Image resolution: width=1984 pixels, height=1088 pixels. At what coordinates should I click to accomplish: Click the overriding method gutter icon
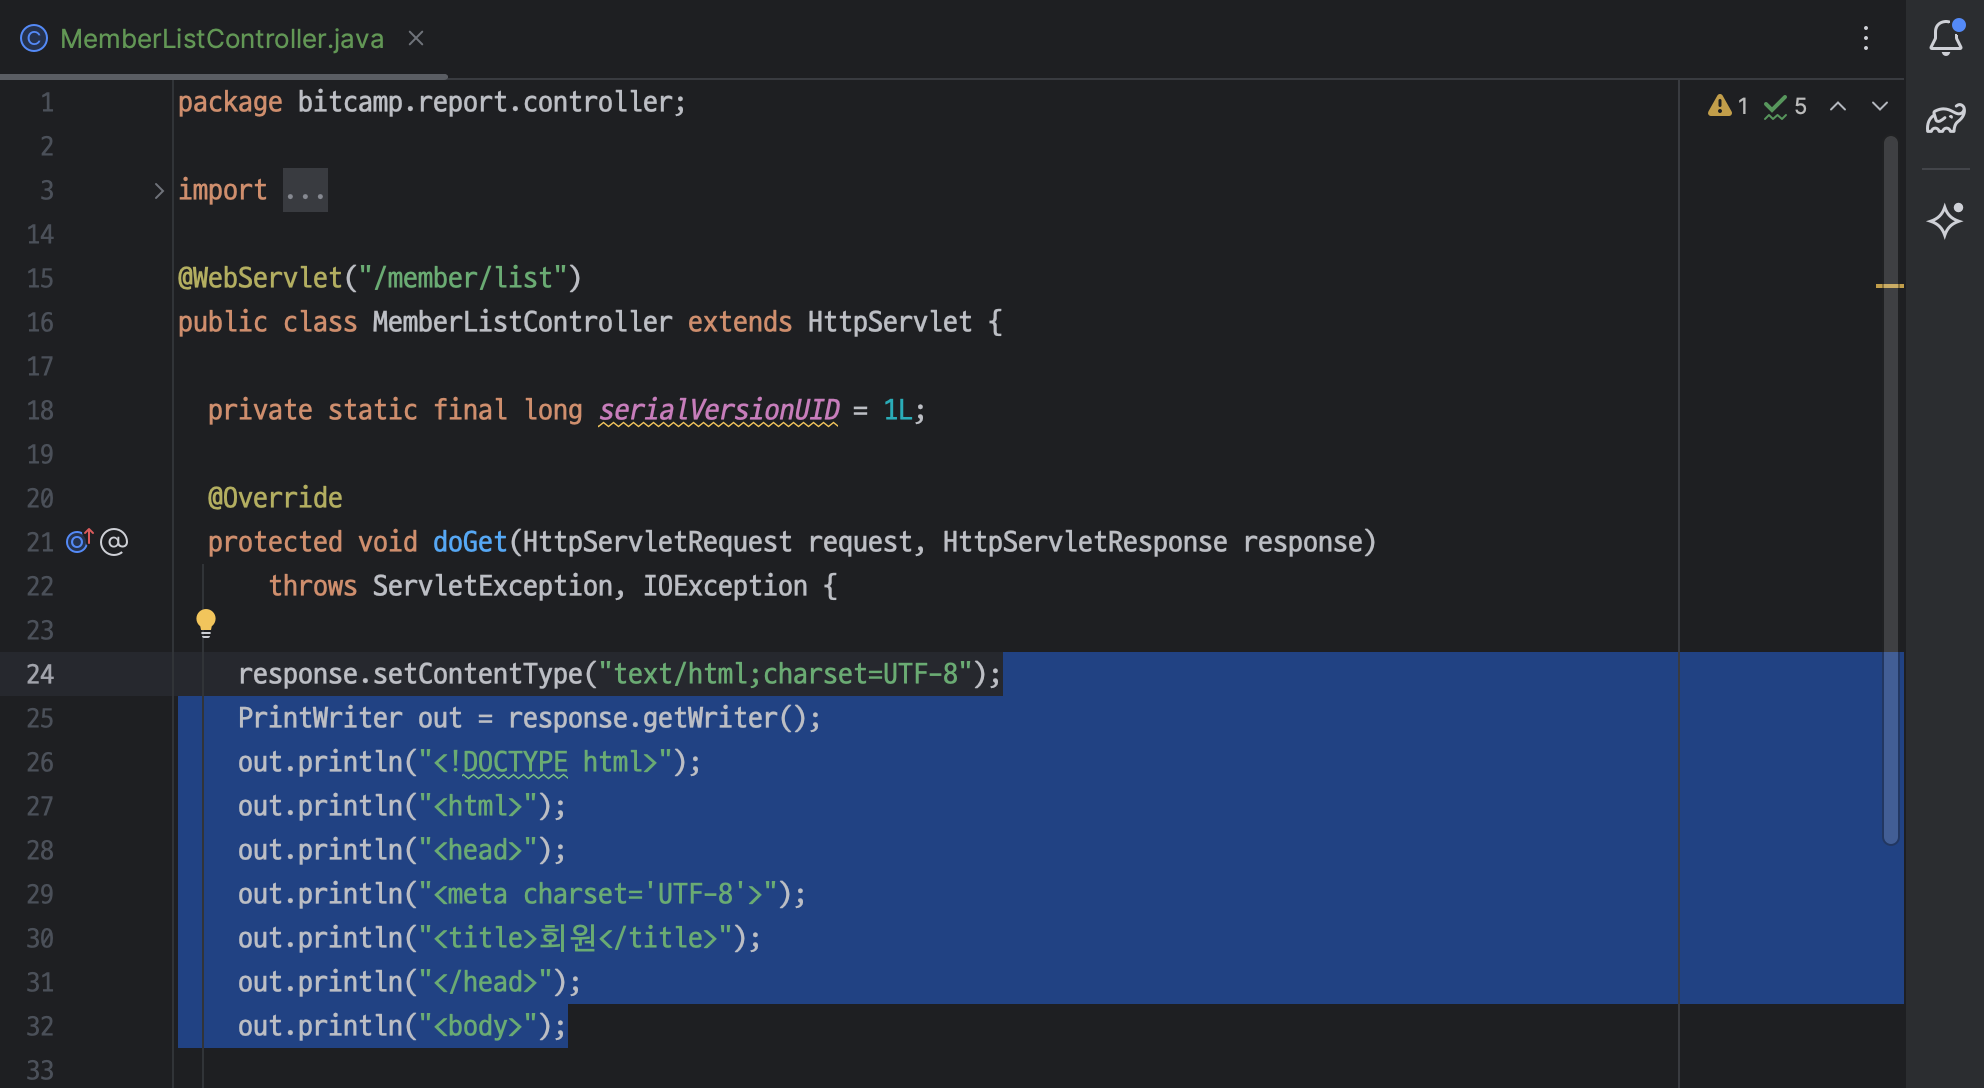tap(79, 541)
